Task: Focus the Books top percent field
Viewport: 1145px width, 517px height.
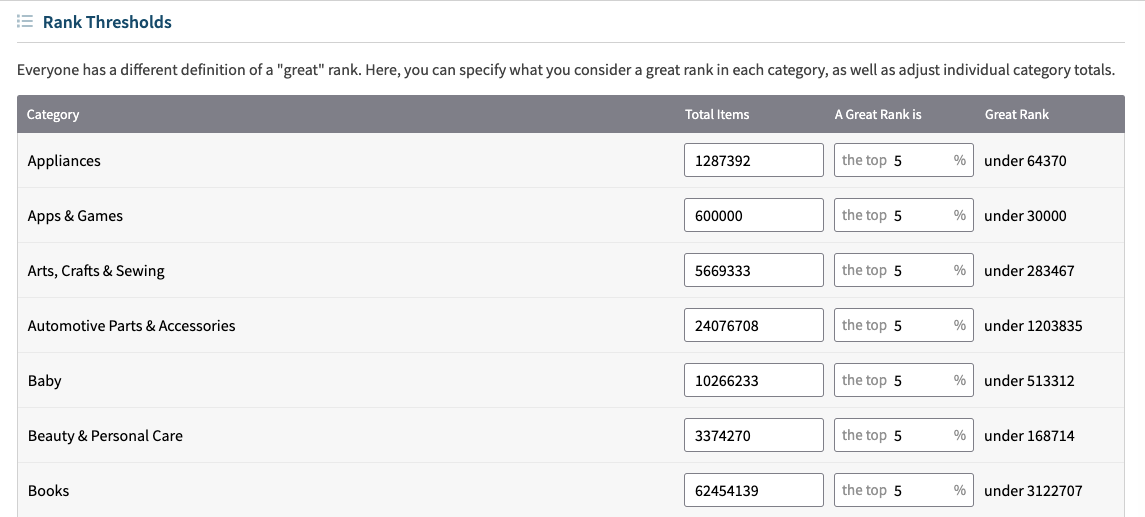Action: pos(904,490)
